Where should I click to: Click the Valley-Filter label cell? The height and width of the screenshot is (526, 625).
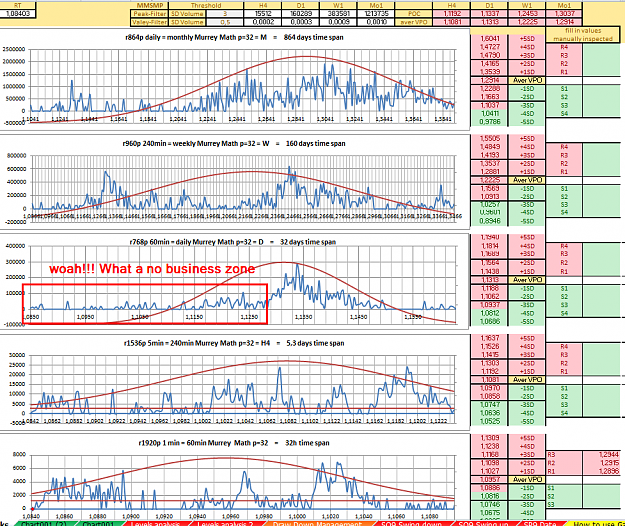149,22
